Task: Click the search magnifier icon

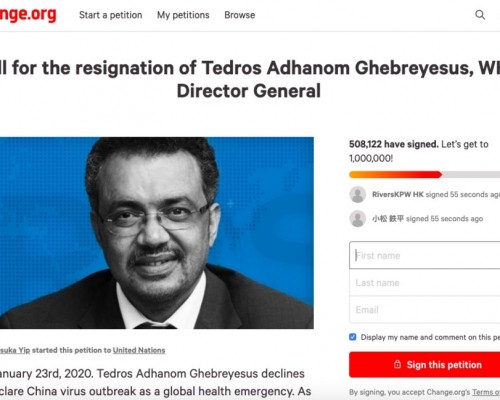Action: (x=480, y=15)
